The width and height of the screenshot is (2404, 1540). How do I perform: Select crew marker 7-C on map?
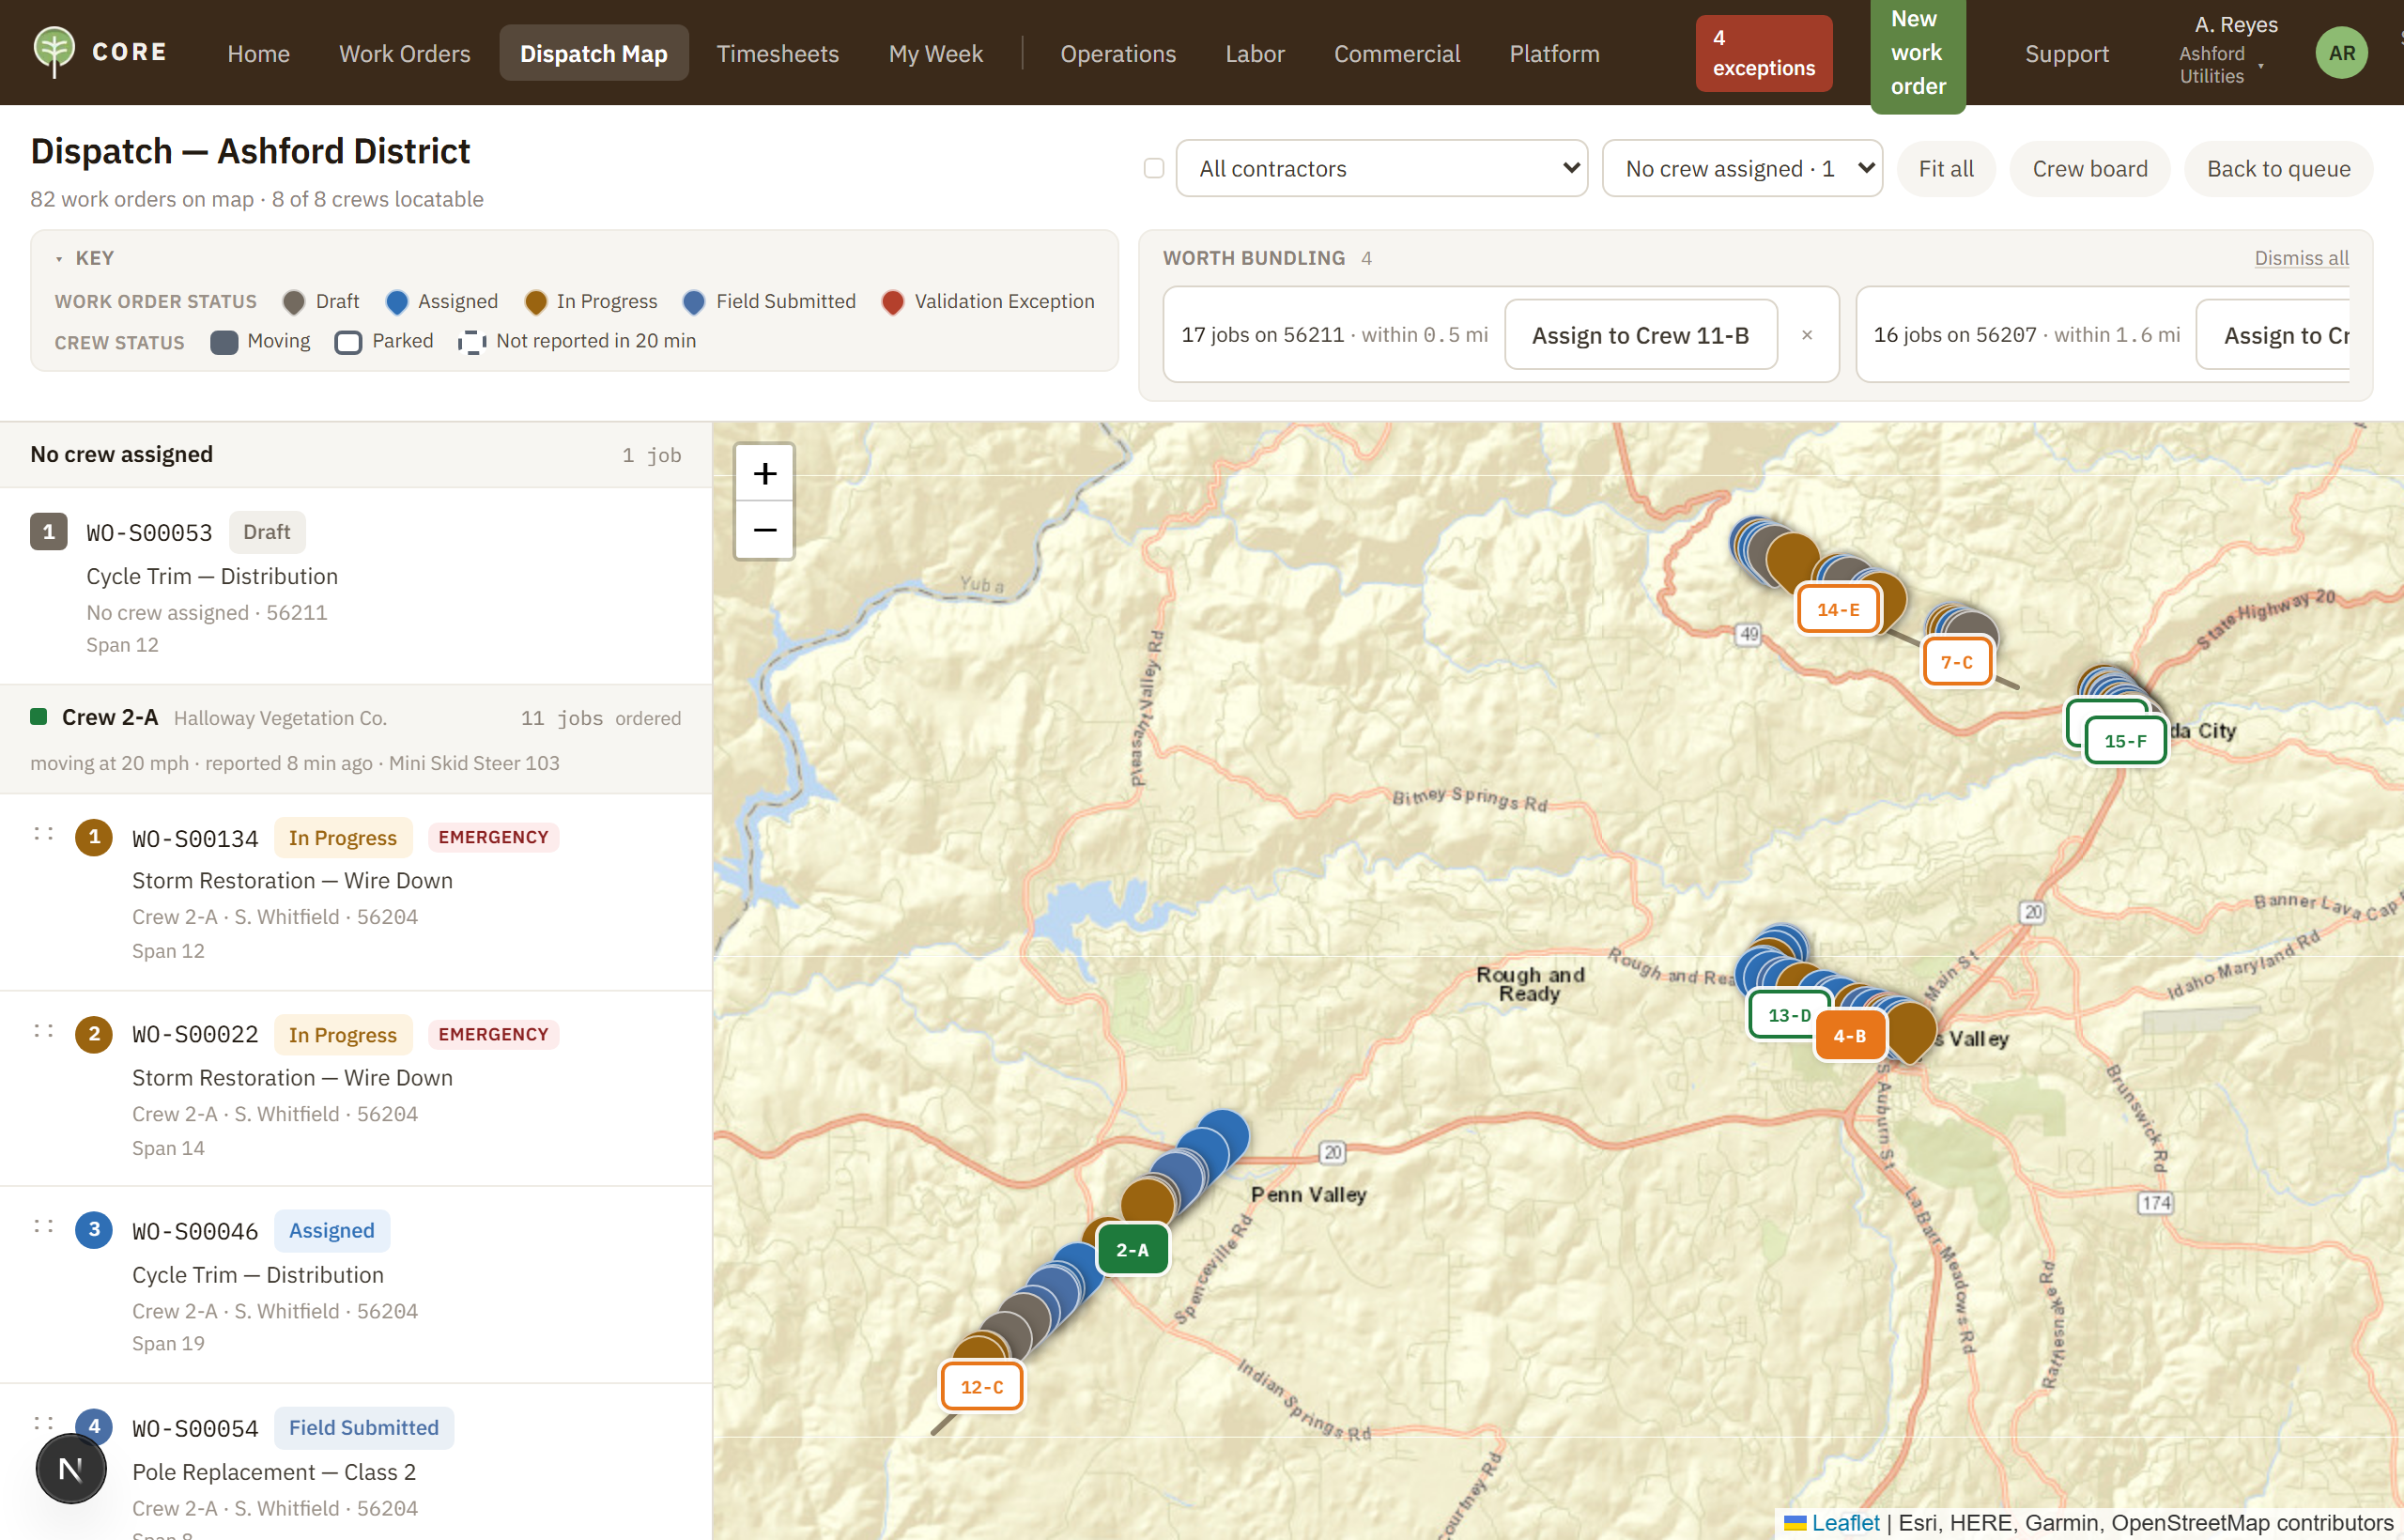click(1957, 662)
